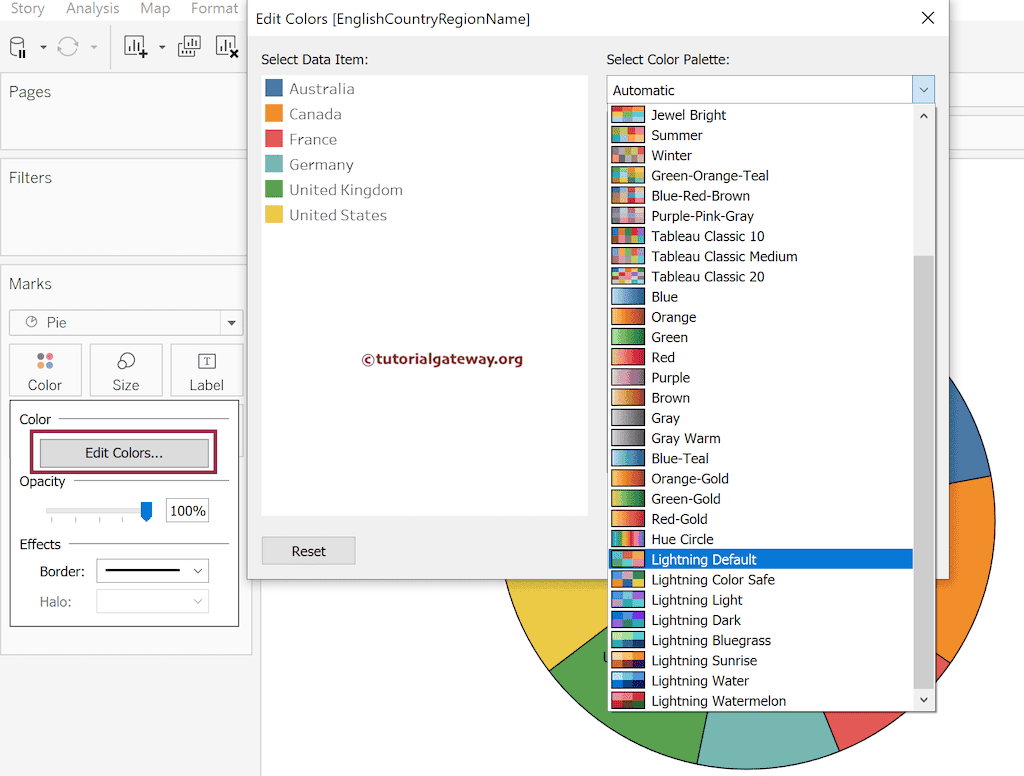This screenshot has width=1024, height=776.
Task: Click the clear sheet toolbar icon
Action: 227,47
